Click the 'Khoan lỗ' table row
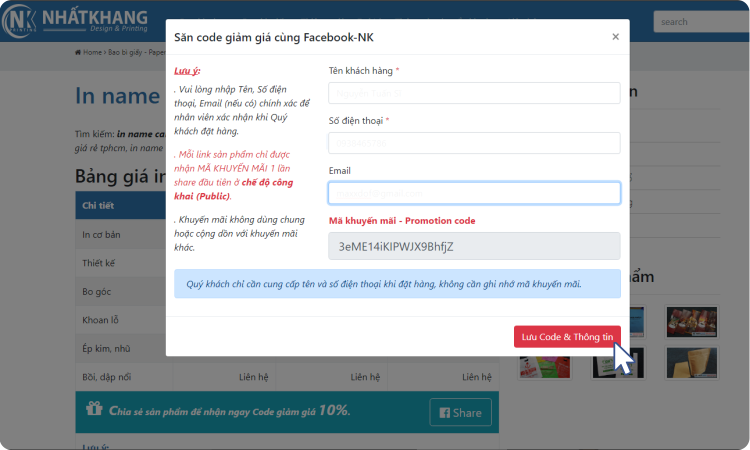Image resolution: width=750 pixels, height=450 pixels. [121, 320]
